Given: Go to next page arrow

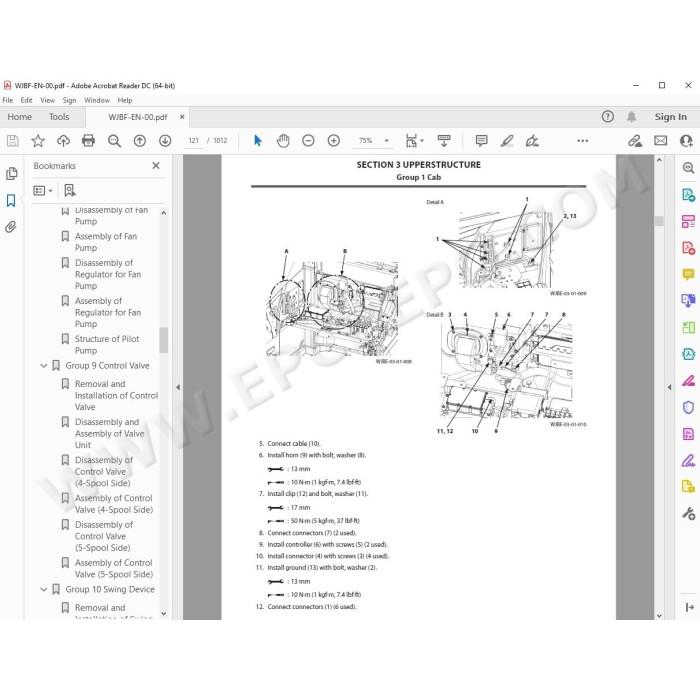Looking at the screenshot, I should point(165,141).
